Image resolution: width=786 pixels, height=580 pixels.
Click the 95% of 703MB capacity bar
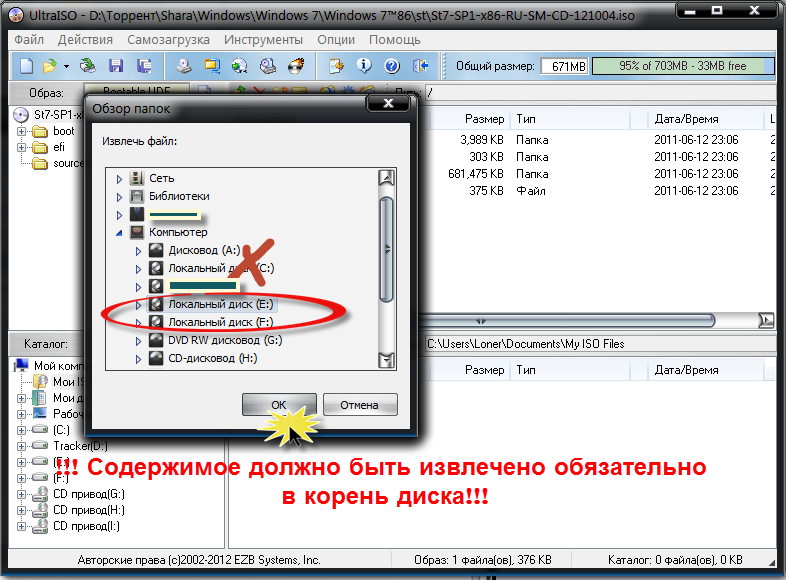coord(683,66)
